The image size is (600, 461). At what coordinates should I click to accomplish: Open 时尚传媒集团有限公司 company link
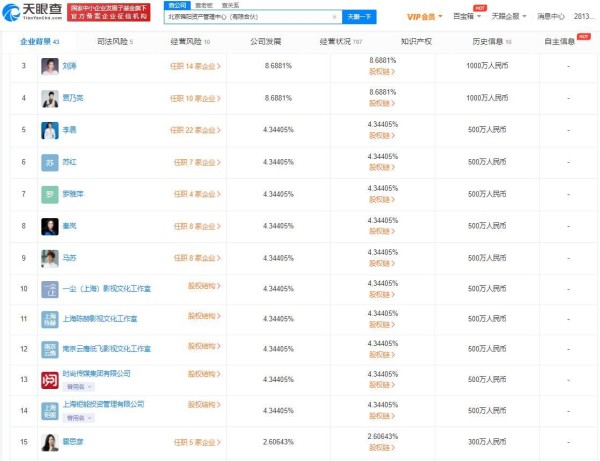(x=96, y=373)
